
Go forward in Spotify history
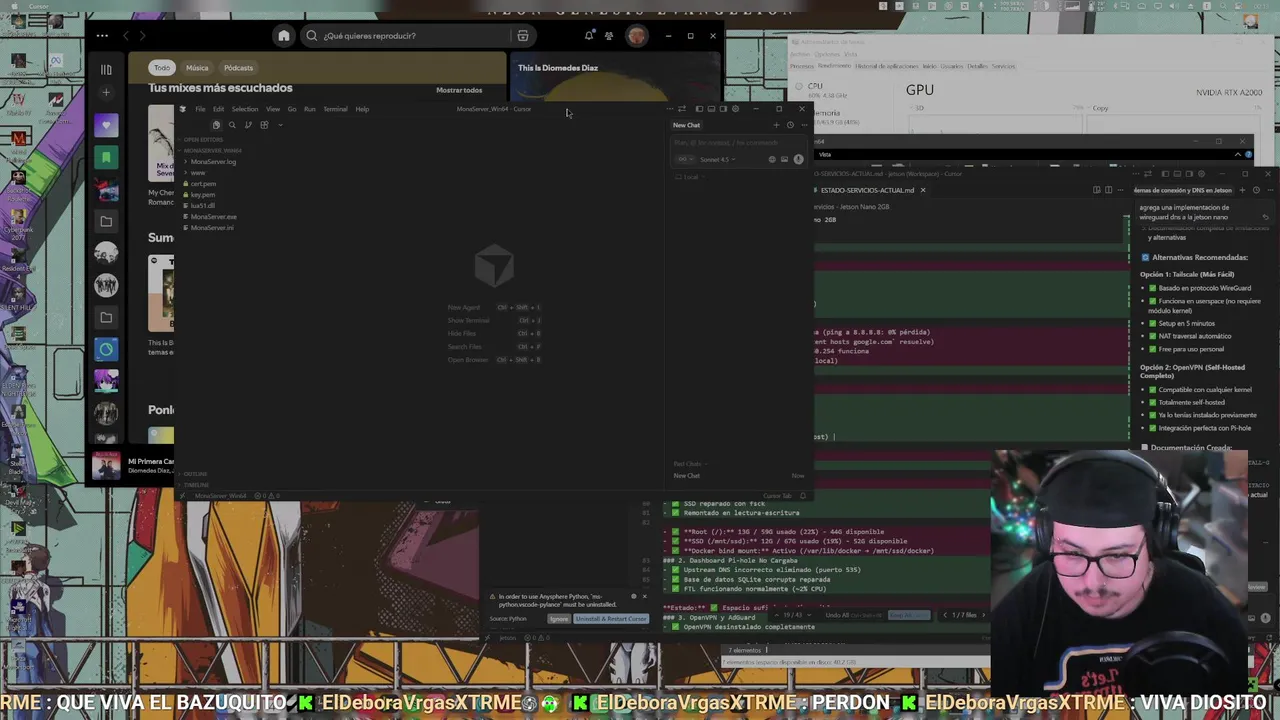143,36
